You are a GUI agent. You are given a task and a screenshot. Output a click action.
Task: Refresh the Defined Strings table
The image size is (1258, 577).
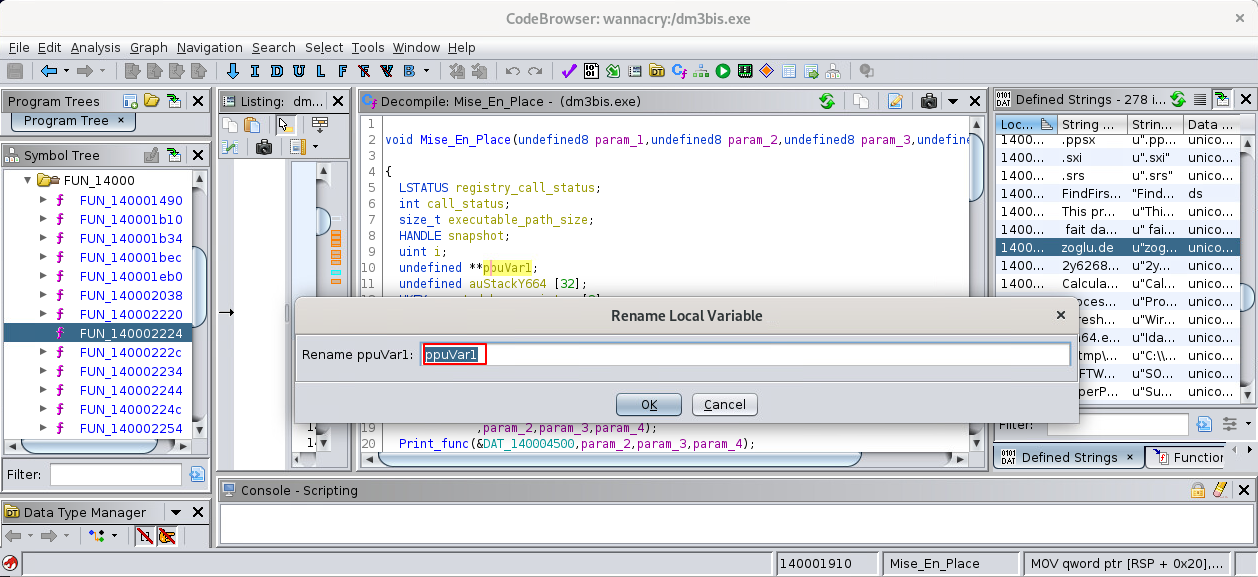click(x=1178, y=100)
